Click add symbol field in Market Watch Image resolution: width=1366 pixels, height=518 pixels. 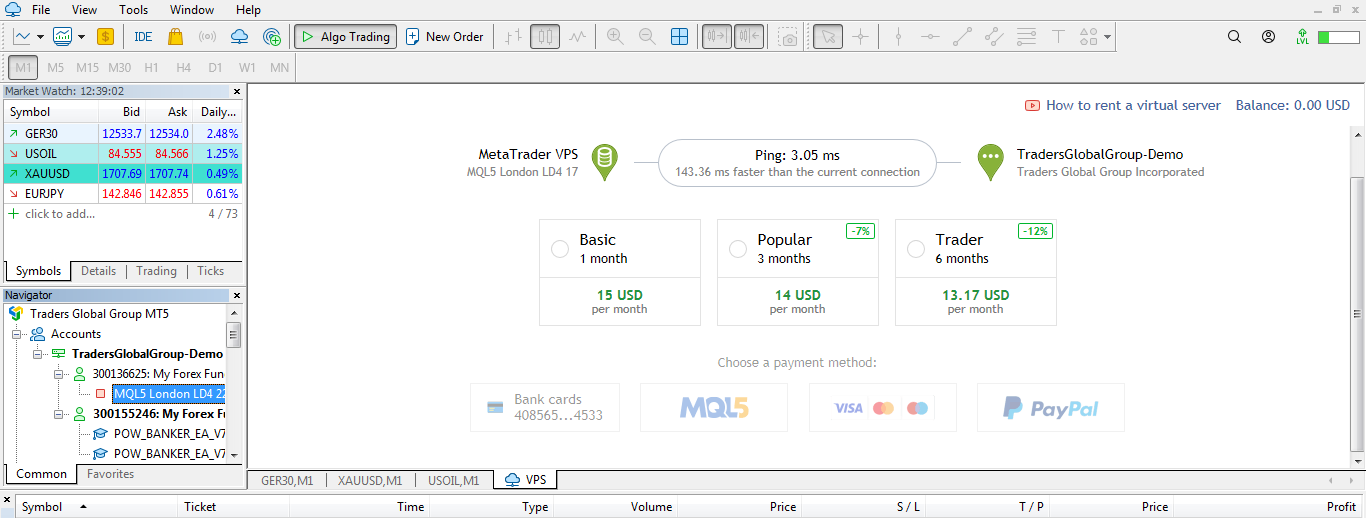click(x=61, y=214)
